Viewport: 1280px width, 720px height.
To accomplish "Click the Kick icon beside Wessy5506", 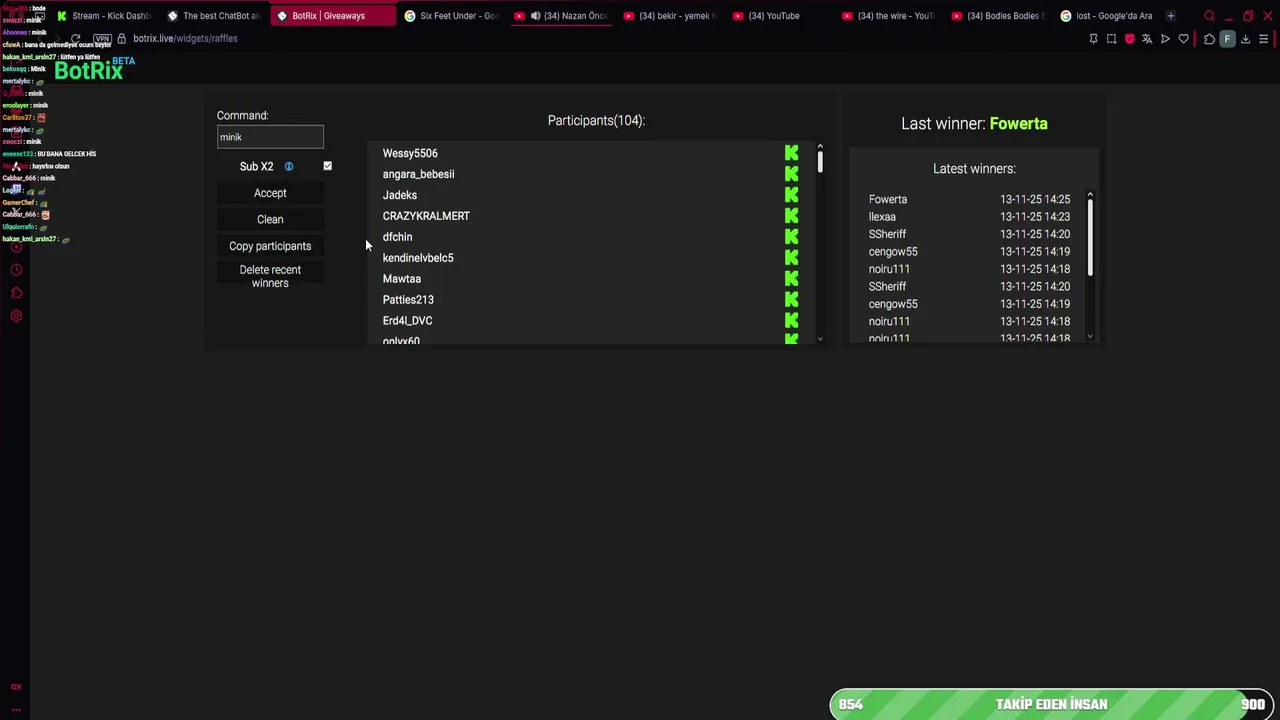I will 792,153.
